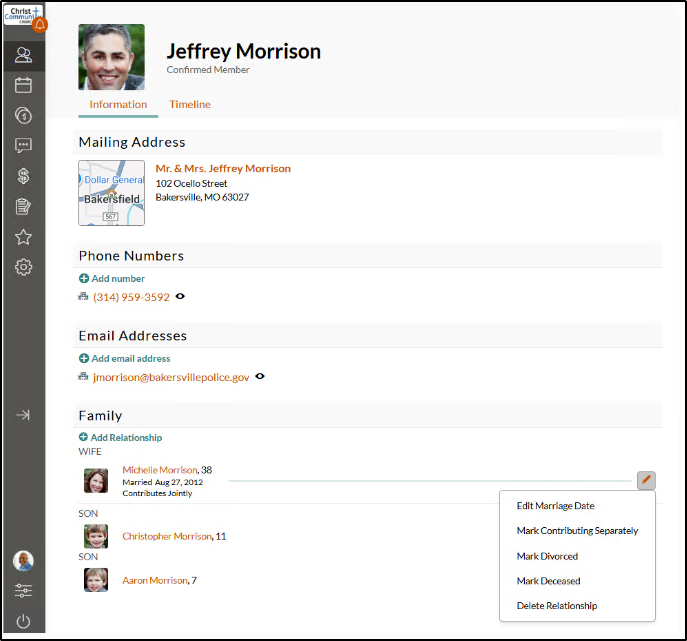Click the star favorites sidebar icon
Image resolution: width=687 pixels, height=641 pixels.
pos(24,237)
